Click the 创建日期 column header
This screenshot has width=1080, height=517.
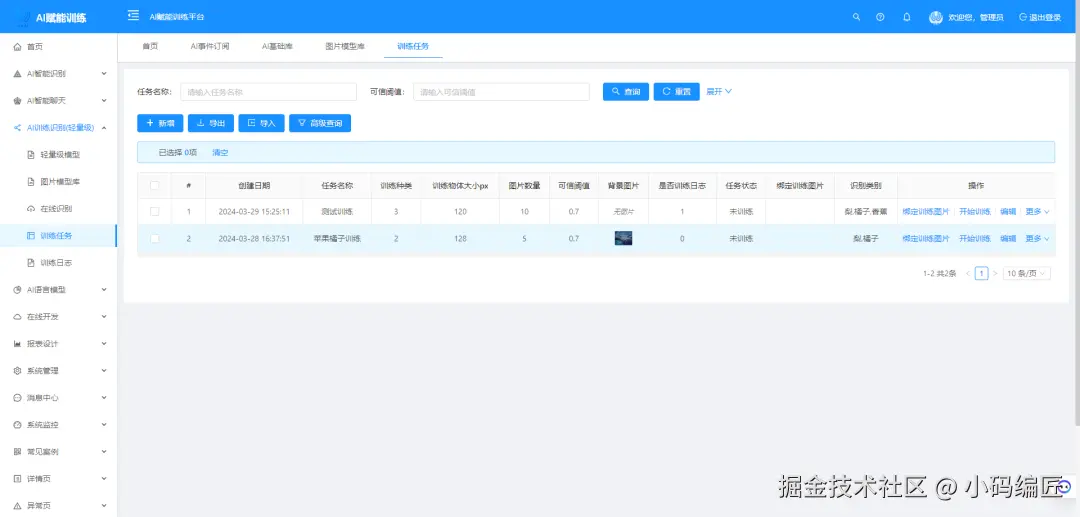coord(254,185)
